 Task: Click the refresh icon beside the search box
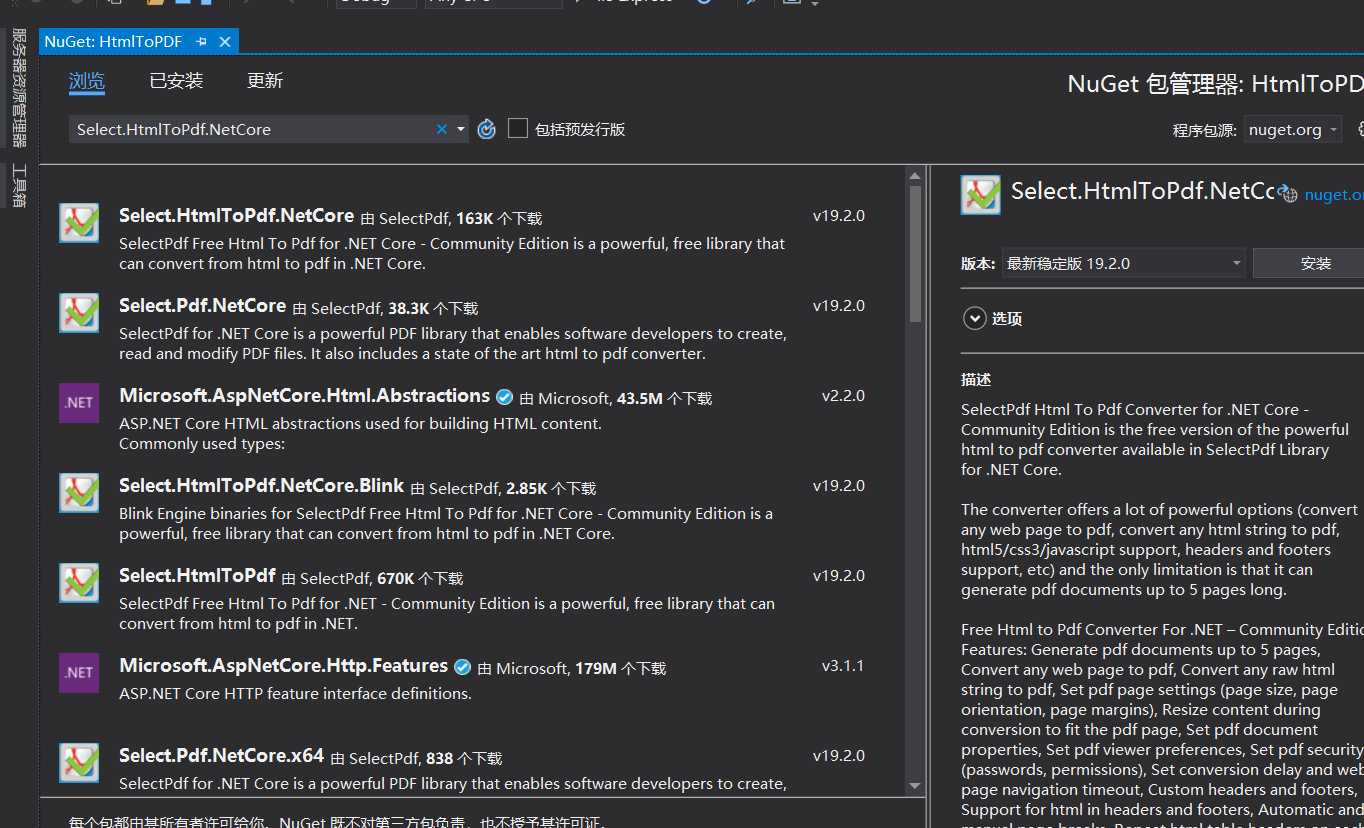pos(487,129)
